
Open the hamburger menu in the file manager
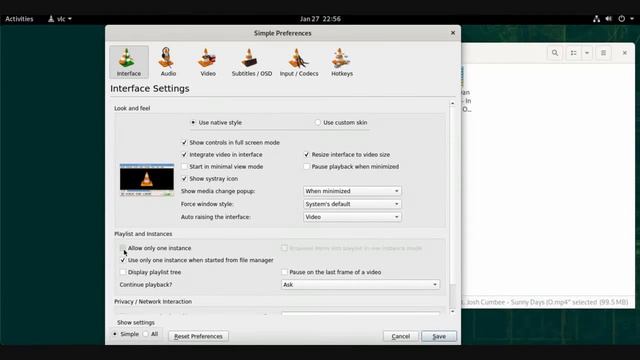pyautogui.click(x=603, y=53)
